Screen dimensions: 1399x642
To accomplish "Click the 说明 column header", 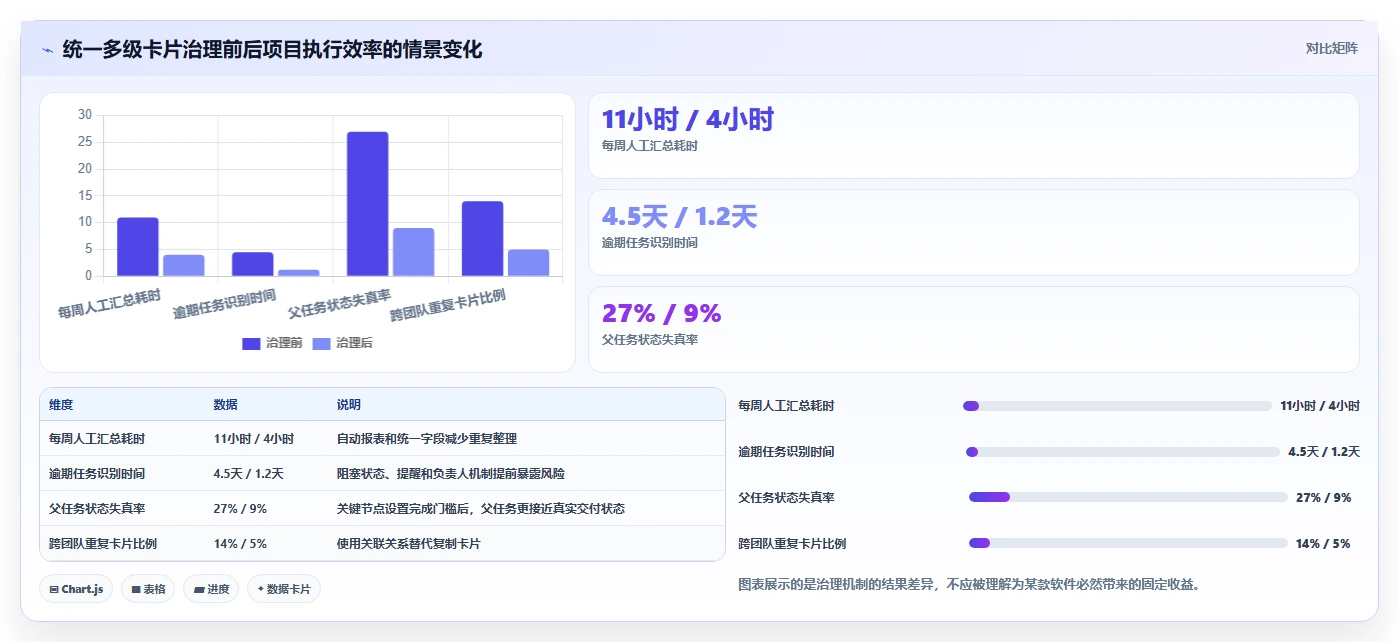I will pyautogui.click(x=349, y=405).
